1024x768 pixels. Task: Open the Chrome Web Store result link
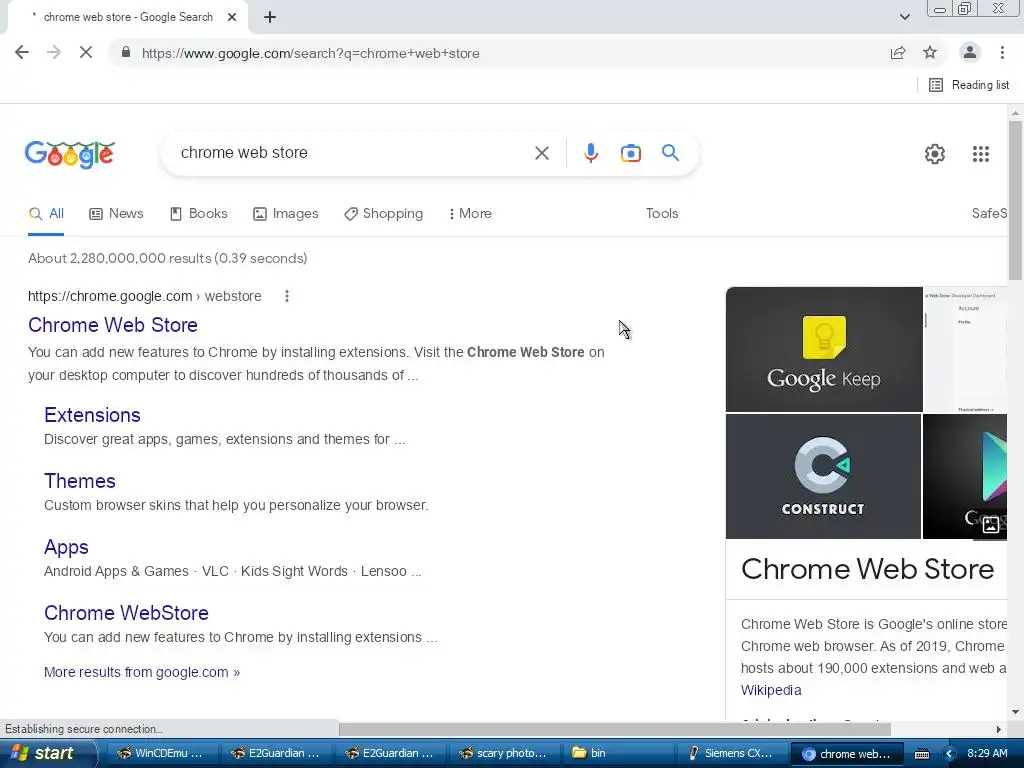point(113,325)
